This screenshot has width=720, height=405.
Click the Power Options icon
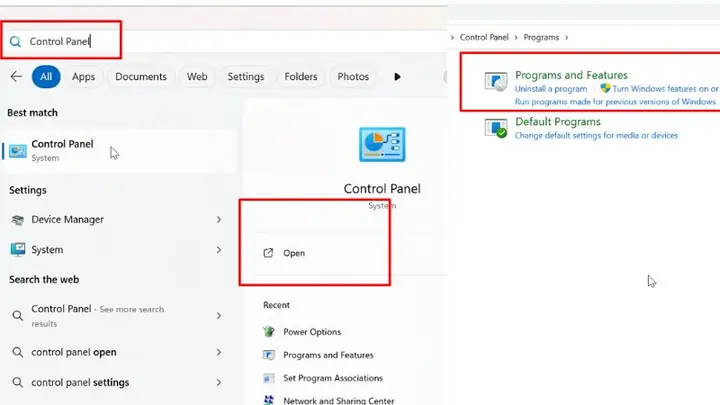click(x=269, y=332)
